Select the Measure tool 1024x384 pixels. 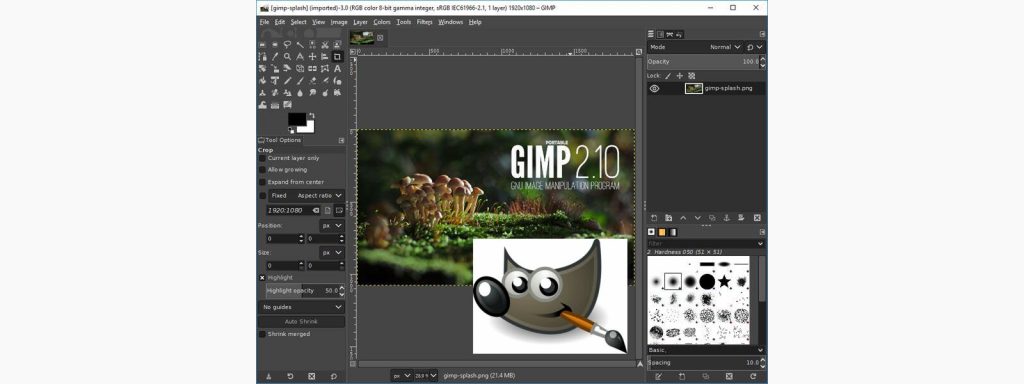click(300, 56)
